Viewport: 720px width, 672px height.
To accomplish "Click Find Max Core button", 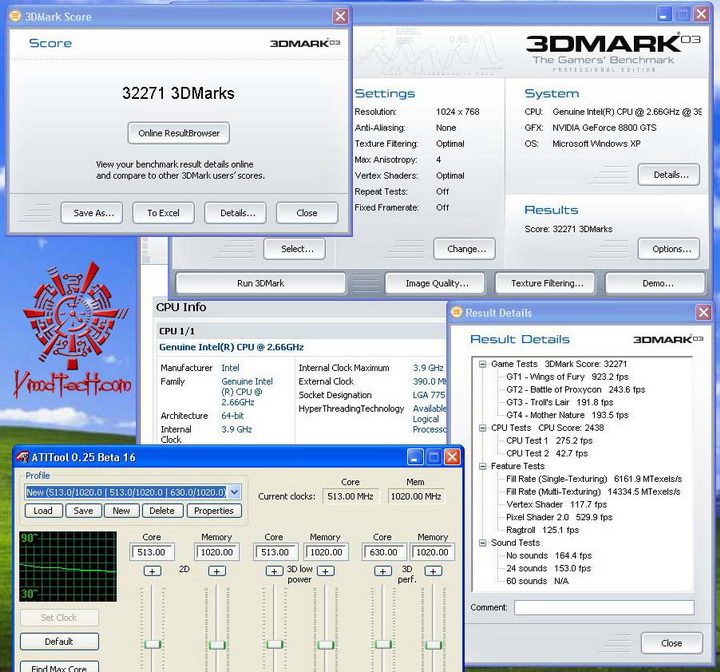I will tap(59, 667).
